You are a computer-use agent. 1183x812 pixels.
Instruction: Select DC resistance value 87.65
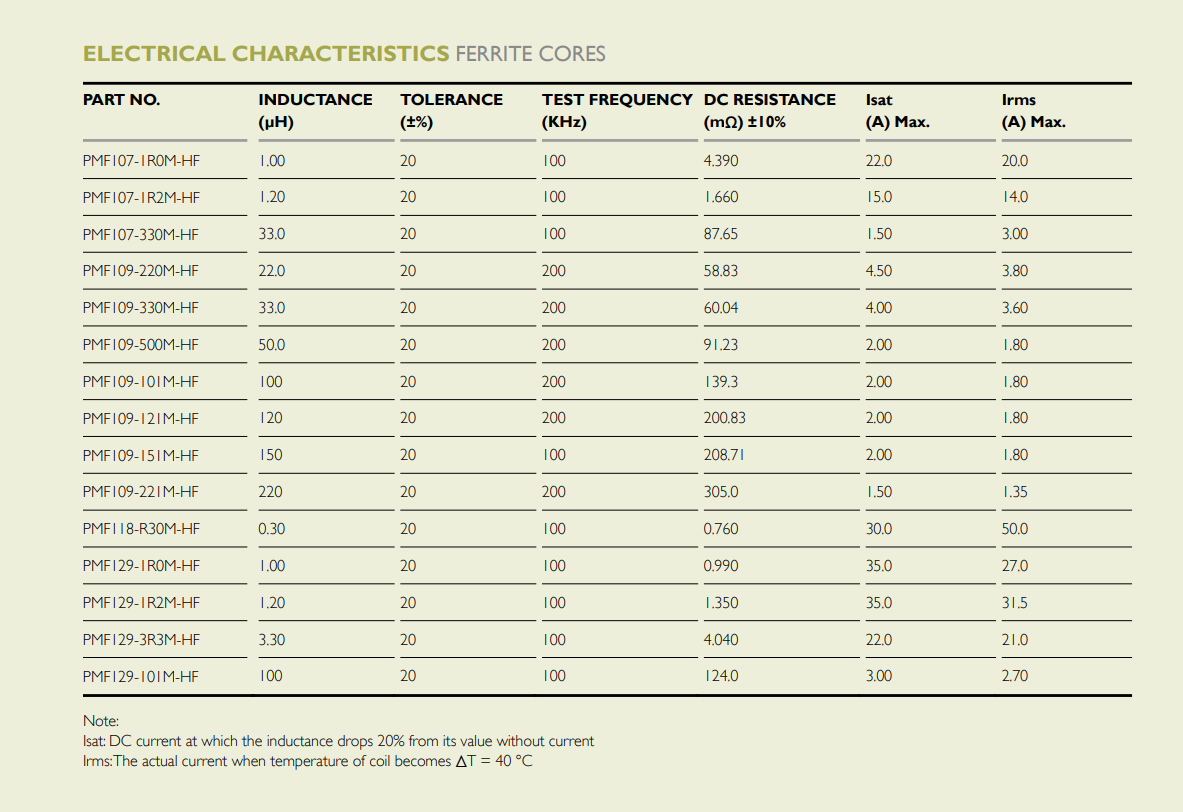coord(721,234)
